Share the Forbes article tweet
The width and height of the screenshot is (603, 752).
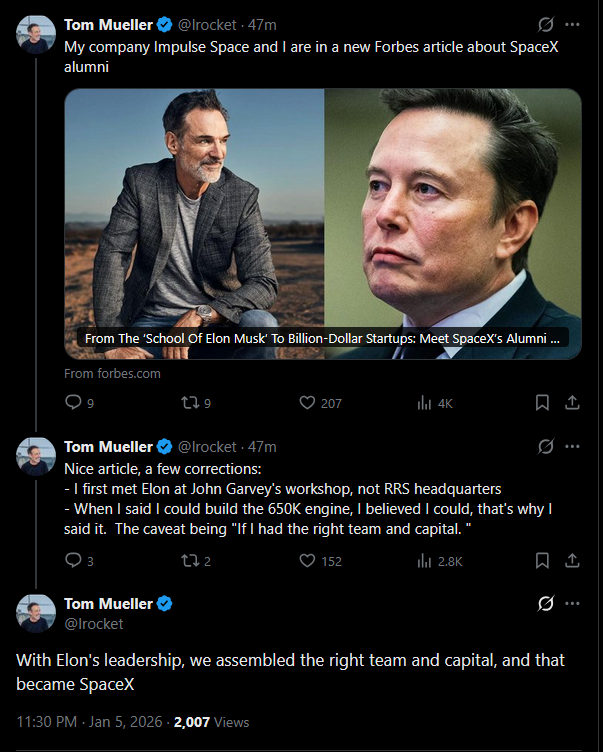click(x=572, y=403)
